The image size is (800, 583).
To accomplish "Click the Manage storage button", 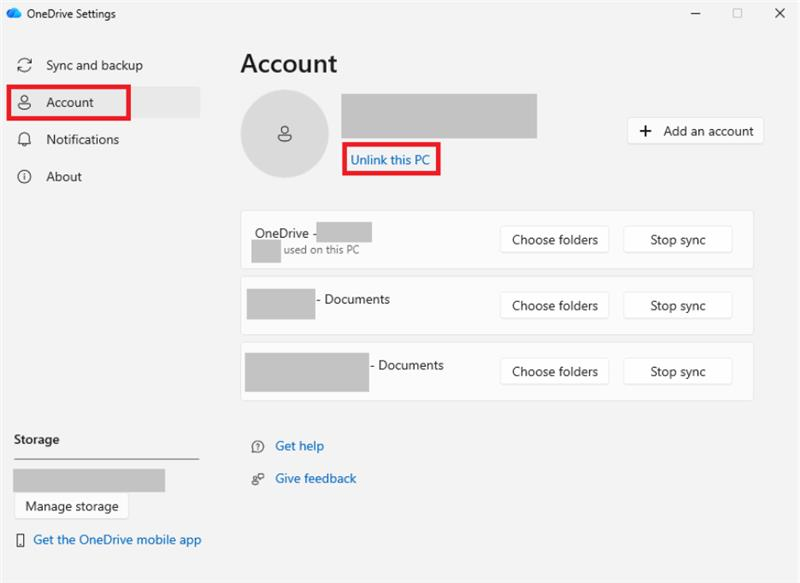I will [71, 506].
